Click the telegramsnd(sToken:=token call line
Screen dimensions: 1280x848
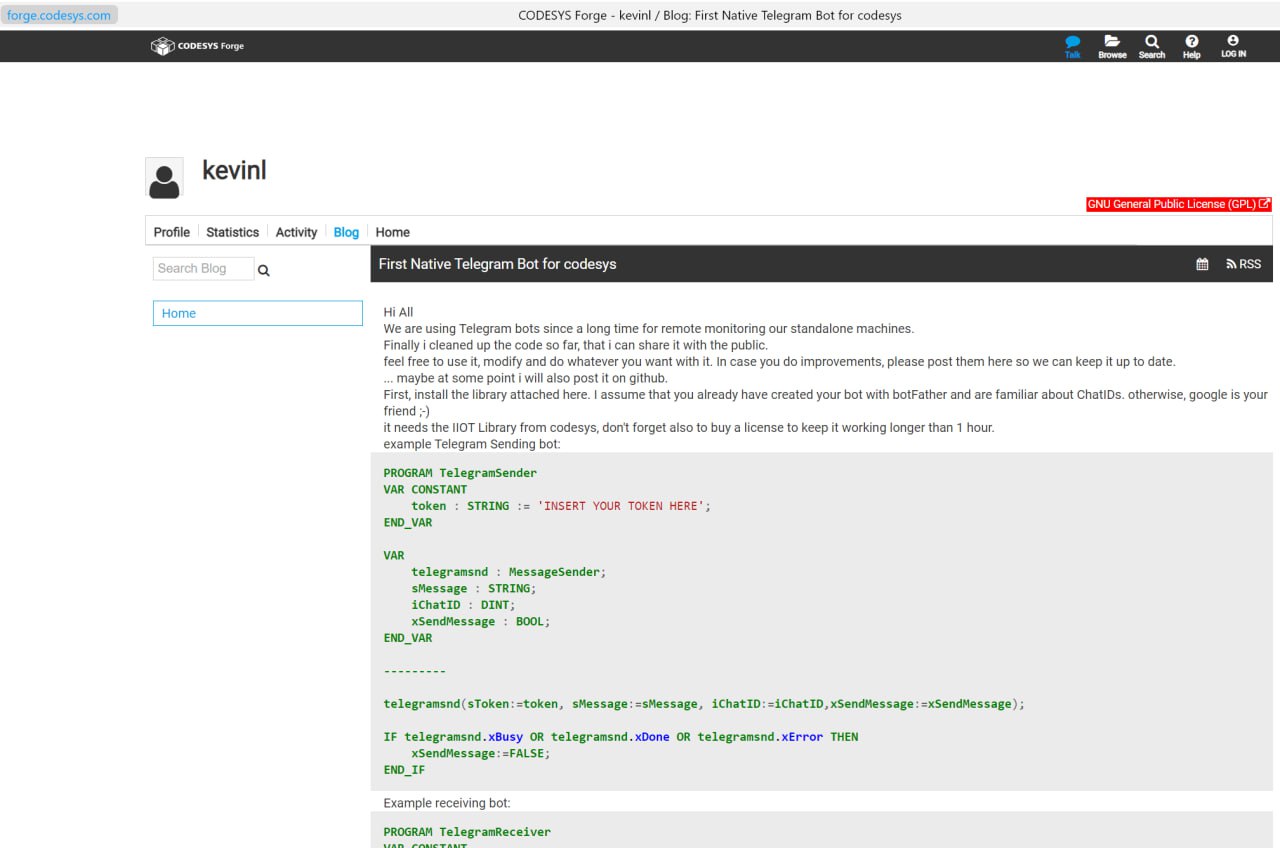click(704, 704)
